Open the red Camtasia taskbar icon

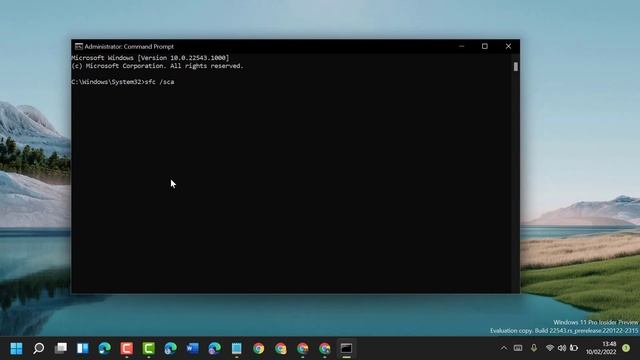(127, 348)
